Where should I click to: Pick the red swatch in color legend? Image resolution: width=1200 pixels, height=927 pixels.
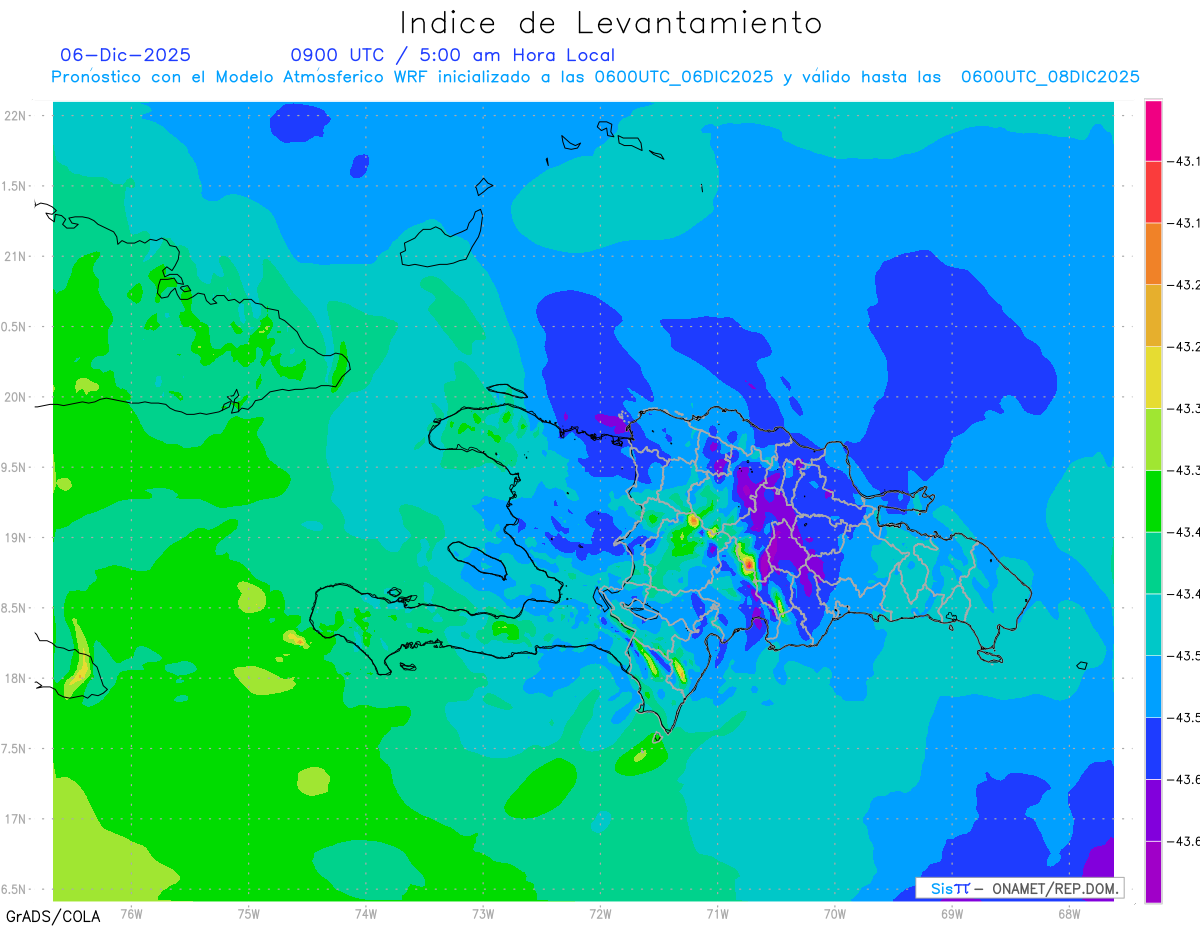(1153, 191)
